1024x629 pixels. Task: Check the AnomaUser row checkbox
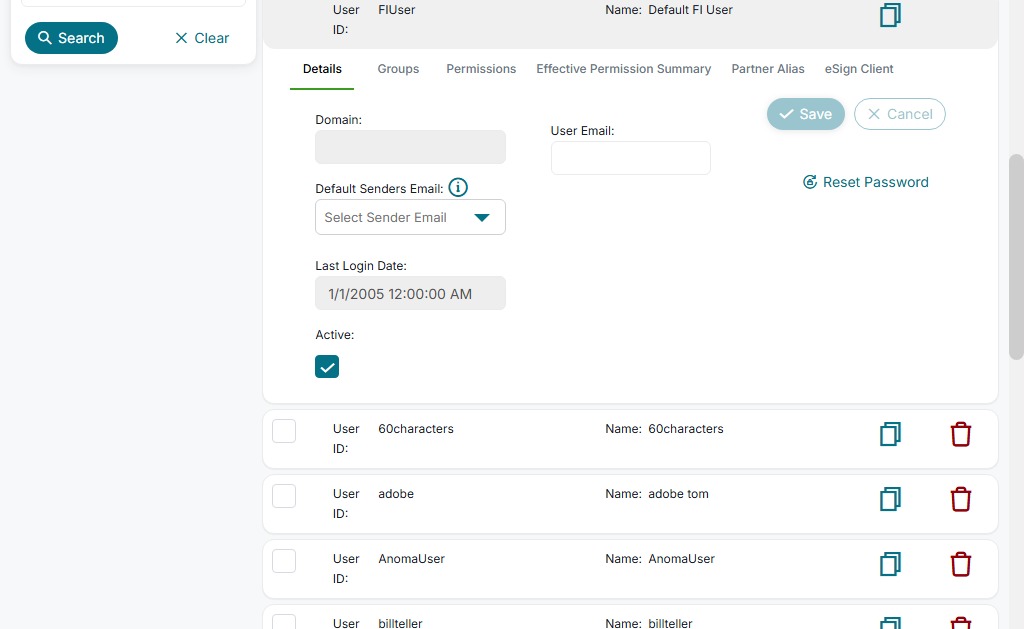tap(284, 561)
